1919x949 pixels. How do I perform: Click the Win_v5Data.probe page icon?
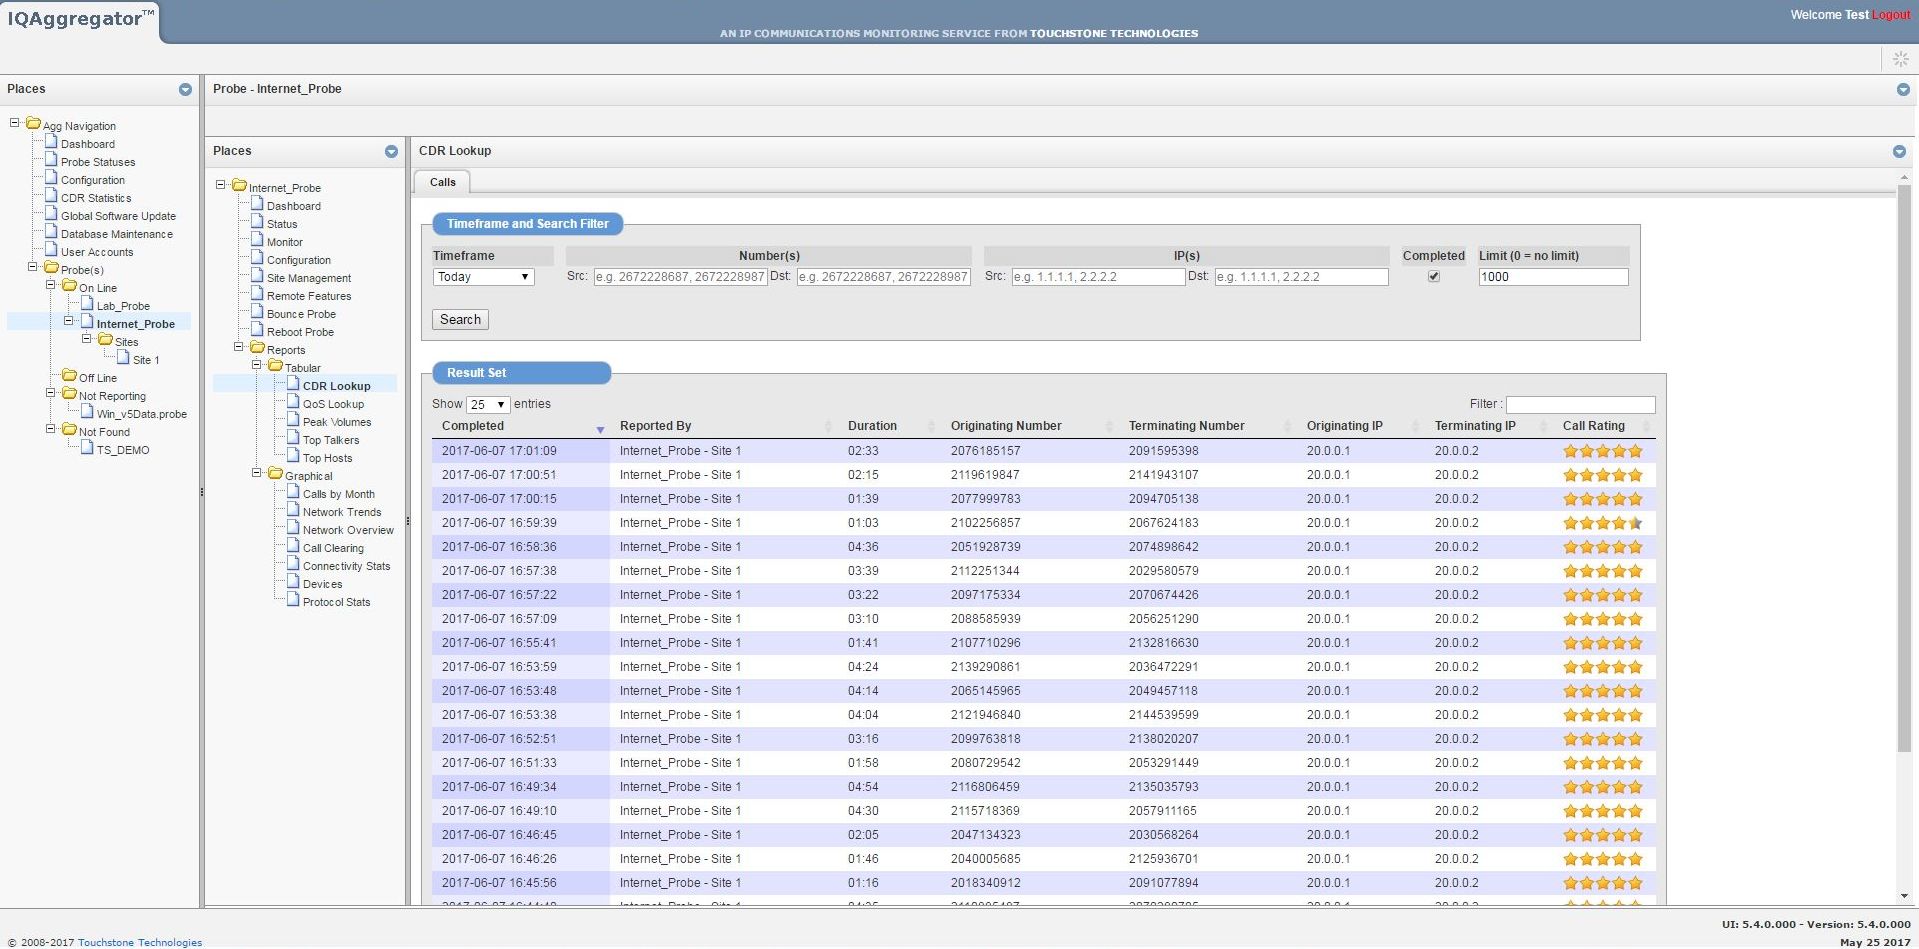tap(87, 412)
